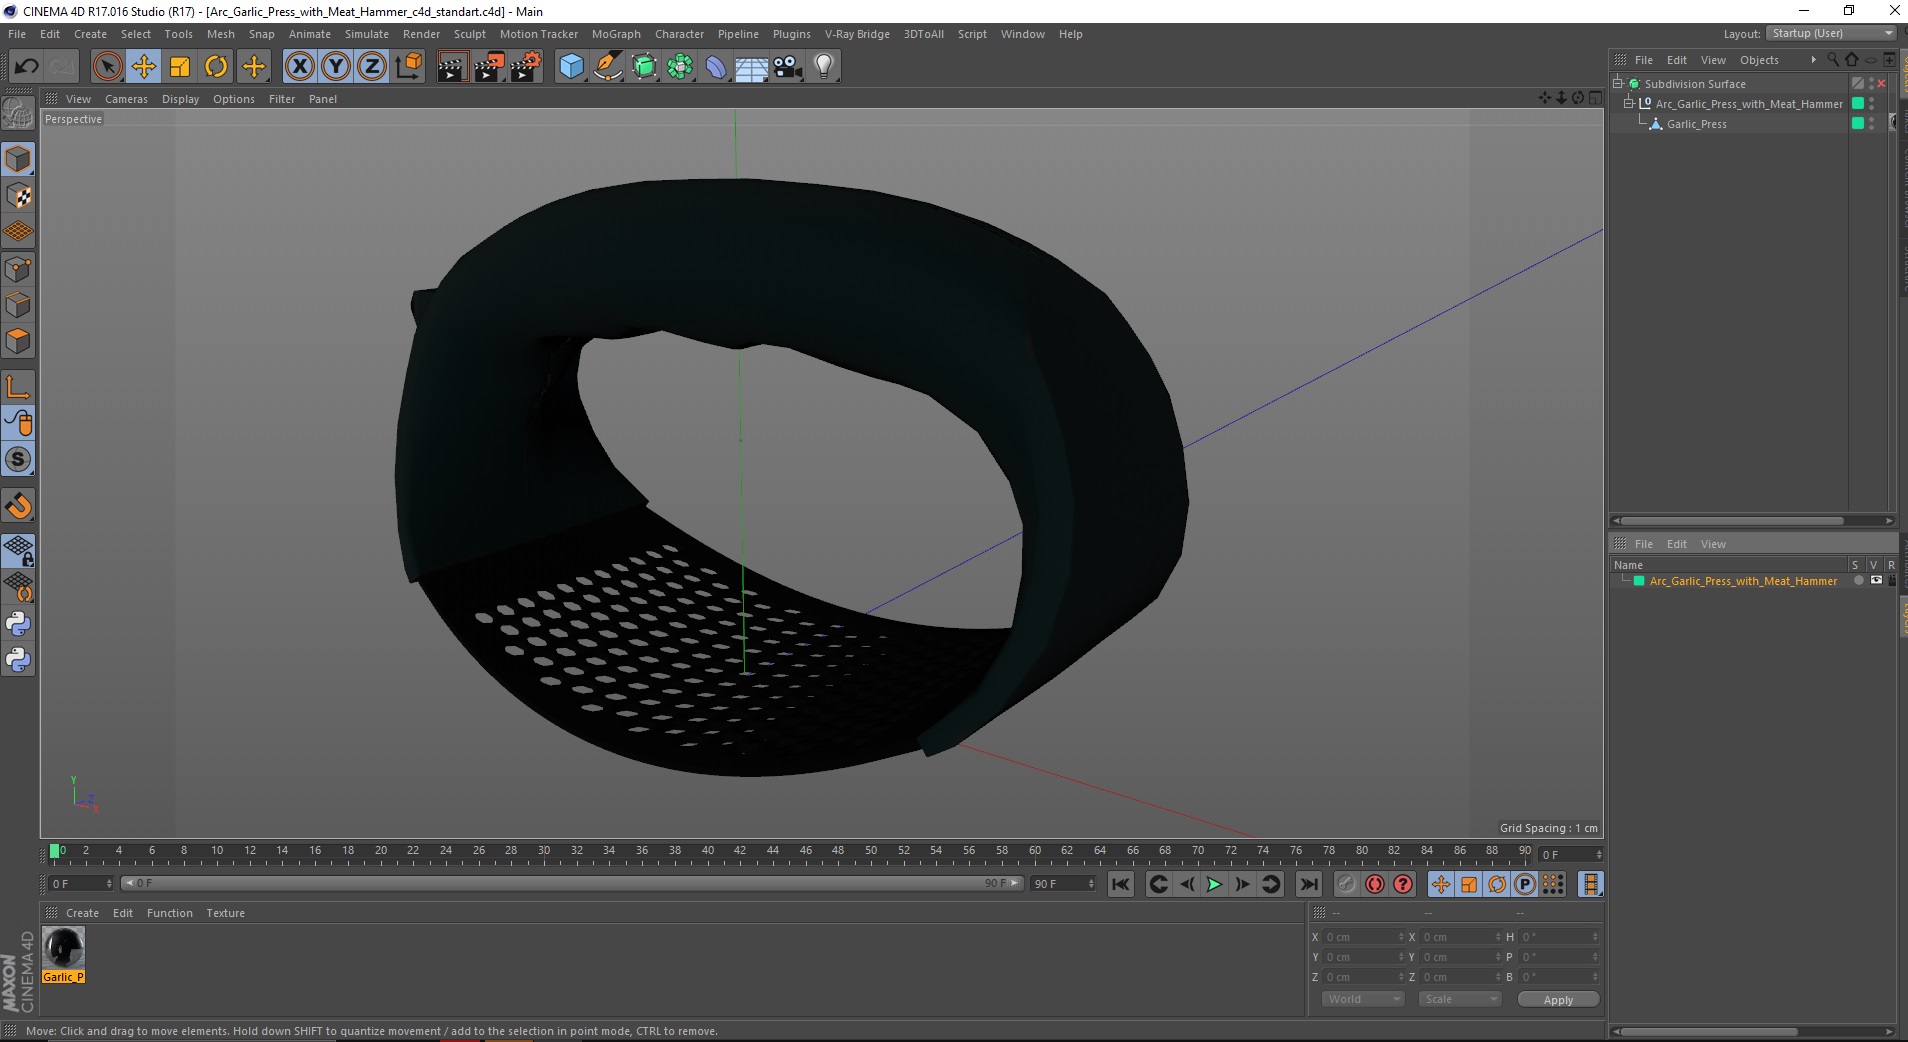Open viewport Cameras menu
Viewport: 1908px width, 1042px height.
pyautogui.click(x=126, y=99)
